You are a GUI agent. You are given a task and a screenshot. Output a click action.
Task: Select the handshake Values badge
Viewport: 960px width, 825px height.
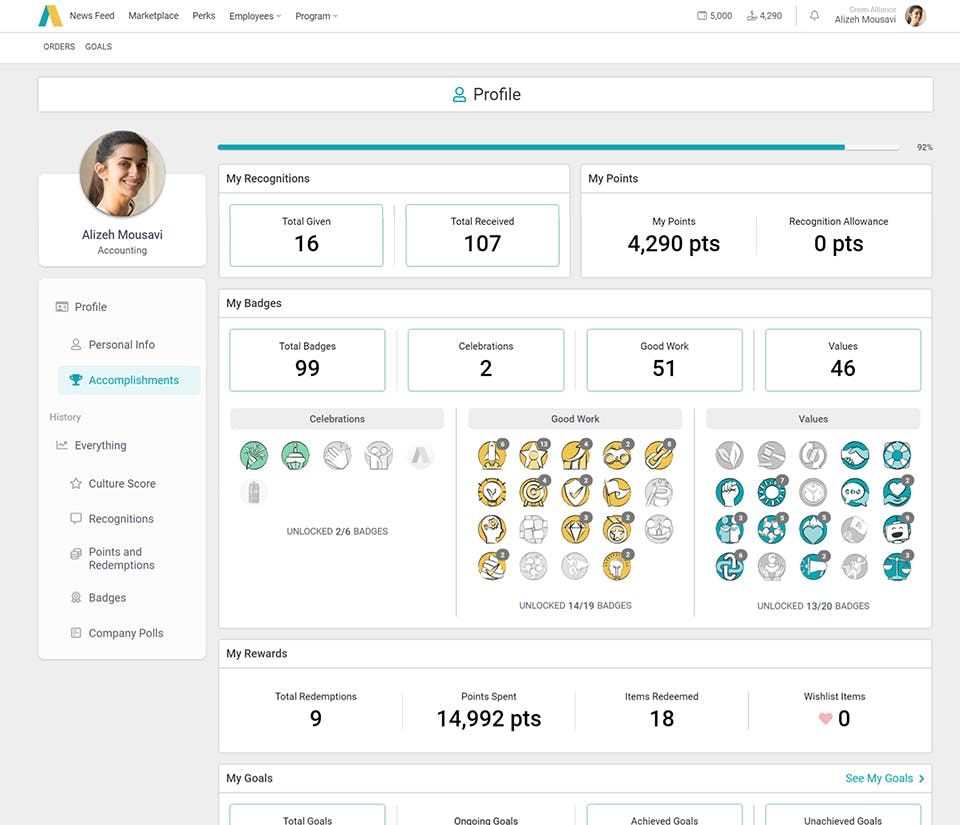click(855, 455)
